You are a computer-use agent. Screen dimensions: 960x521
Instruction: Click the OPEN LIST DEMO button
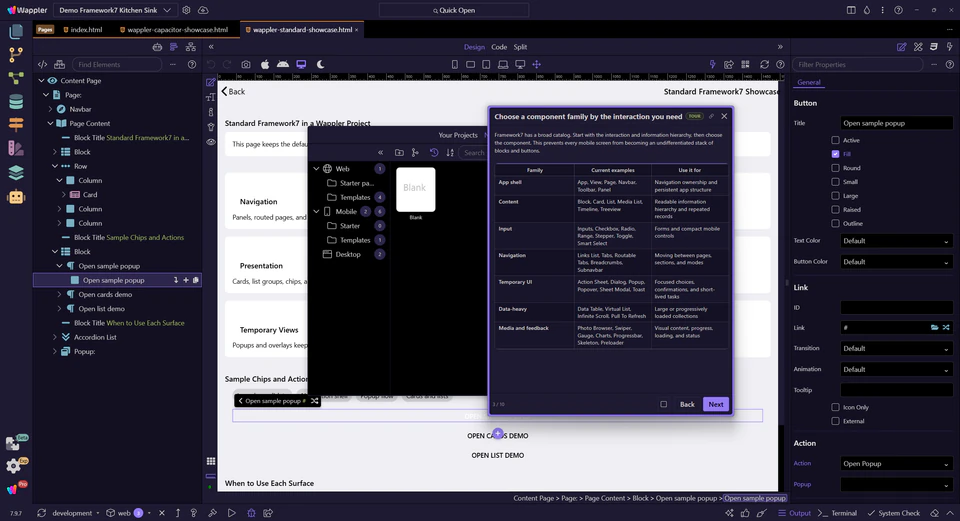(x=498, y=455)
